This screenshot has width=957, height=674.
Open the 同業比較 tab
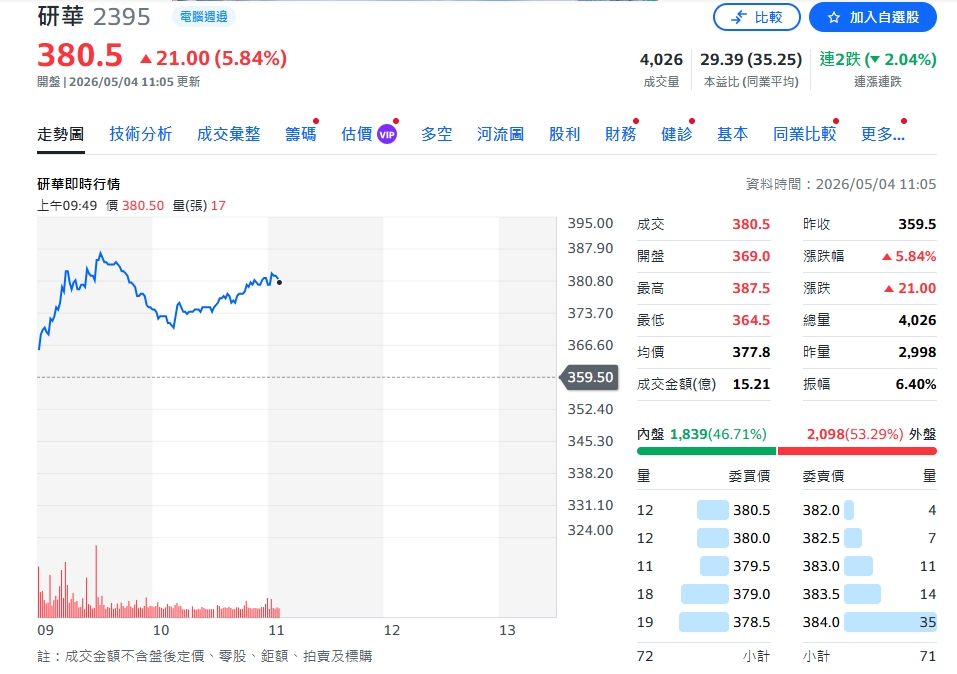(x=804, y=134)
